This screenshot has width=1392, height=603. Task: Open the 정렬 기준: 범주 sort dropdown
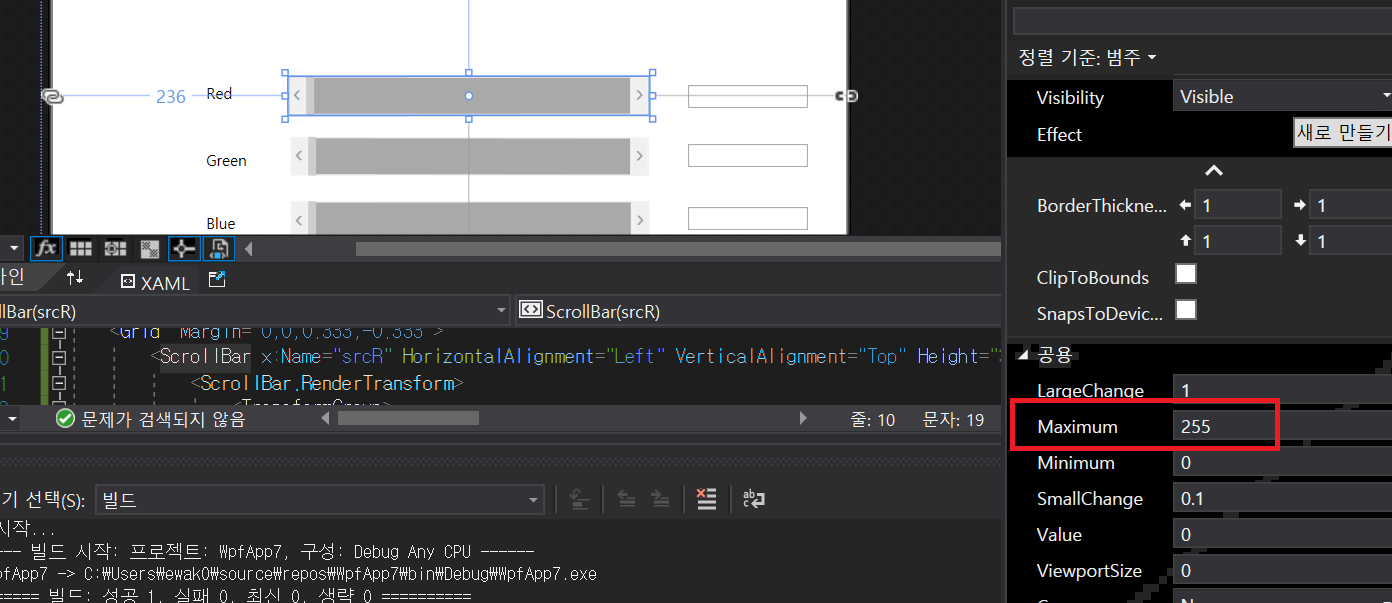[x=1087, y=57]
